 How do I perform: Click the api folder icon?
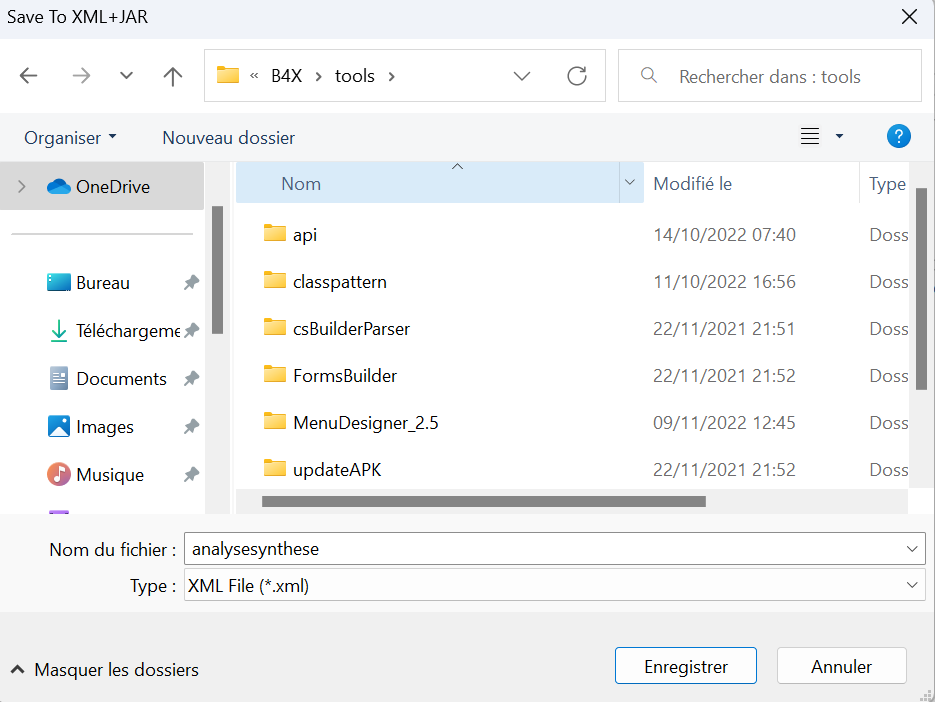275,233
